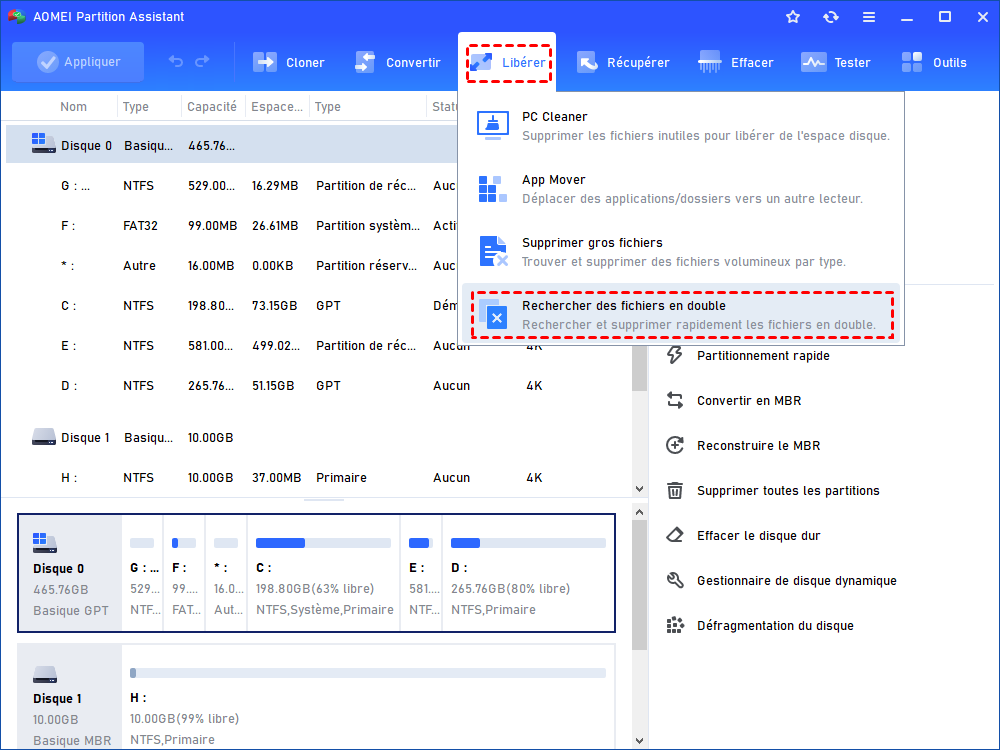Select partition C: row in list
This screenshot has width=1000, height=750.
tap(232, 305)
